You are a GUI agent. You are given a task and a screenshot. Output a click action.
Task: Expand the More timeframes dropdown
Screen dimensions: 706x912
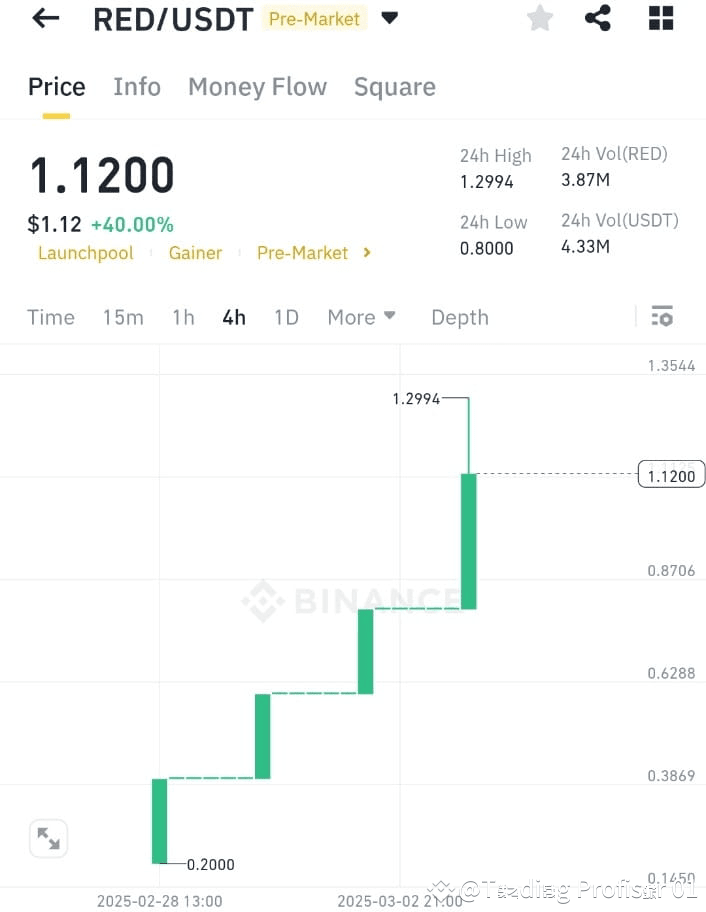point(361,316)
